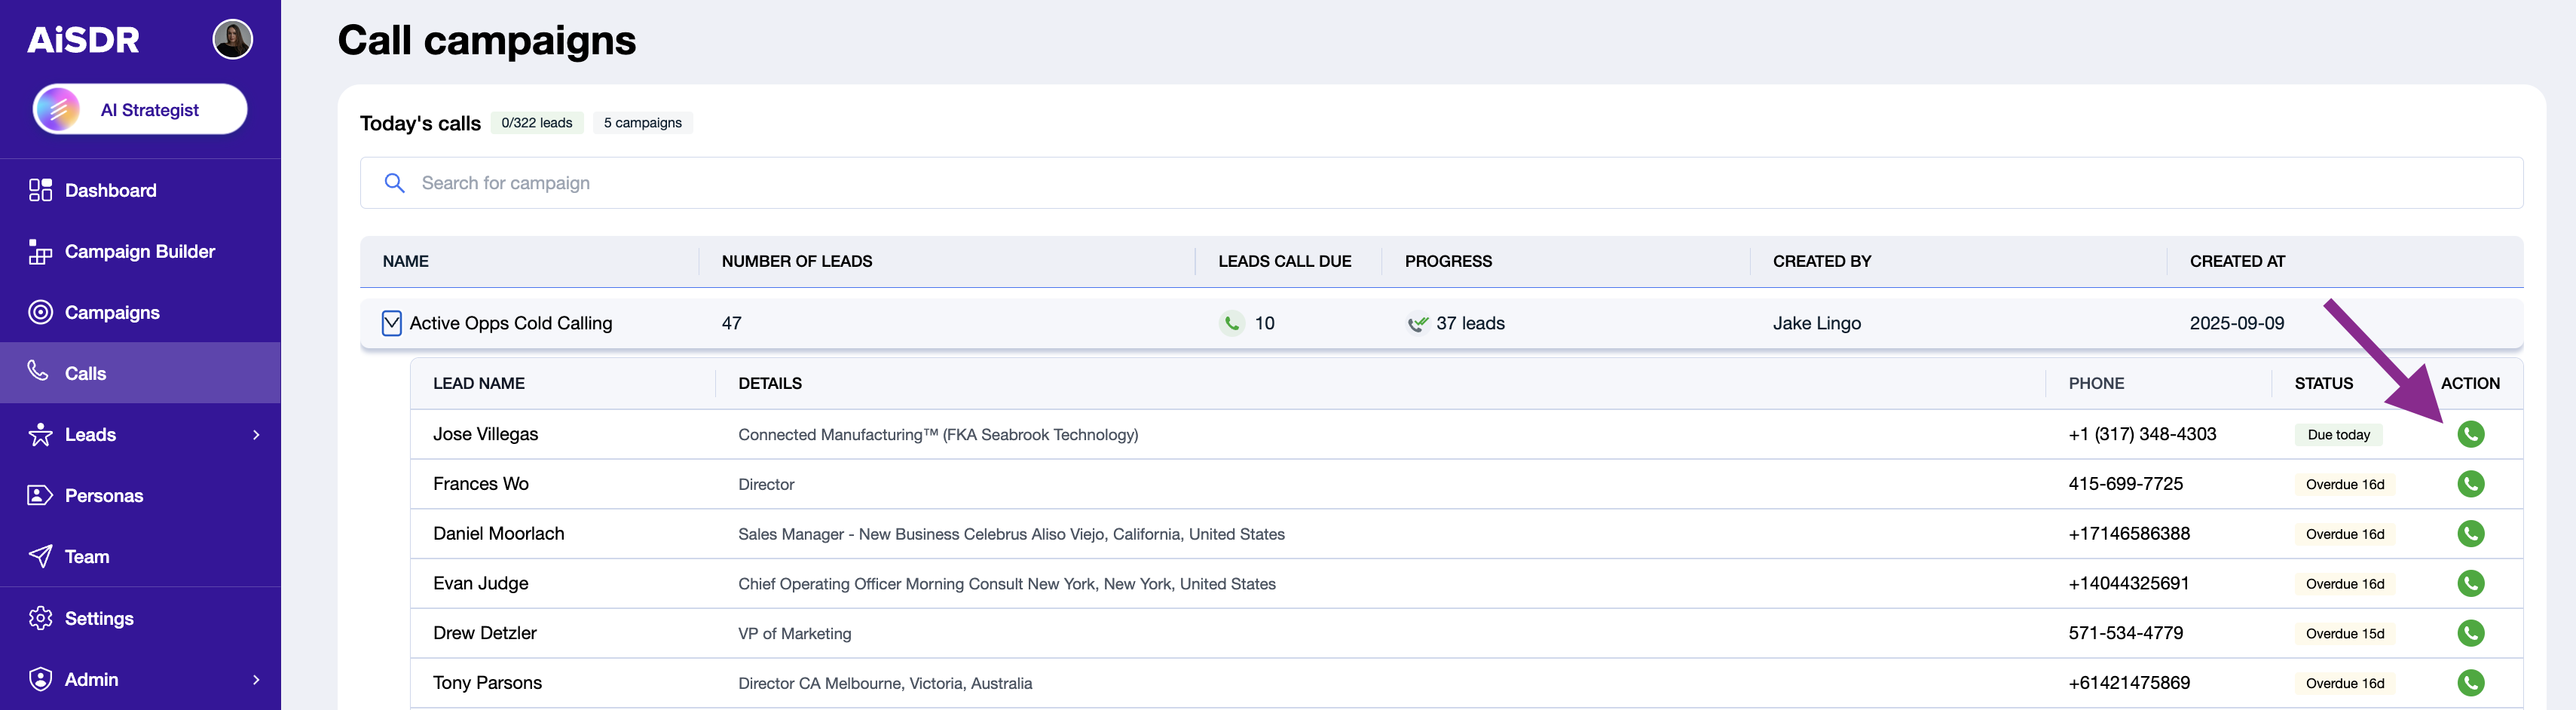Click the search magnifier icon

pyautogui.click(x=394, y=183)
